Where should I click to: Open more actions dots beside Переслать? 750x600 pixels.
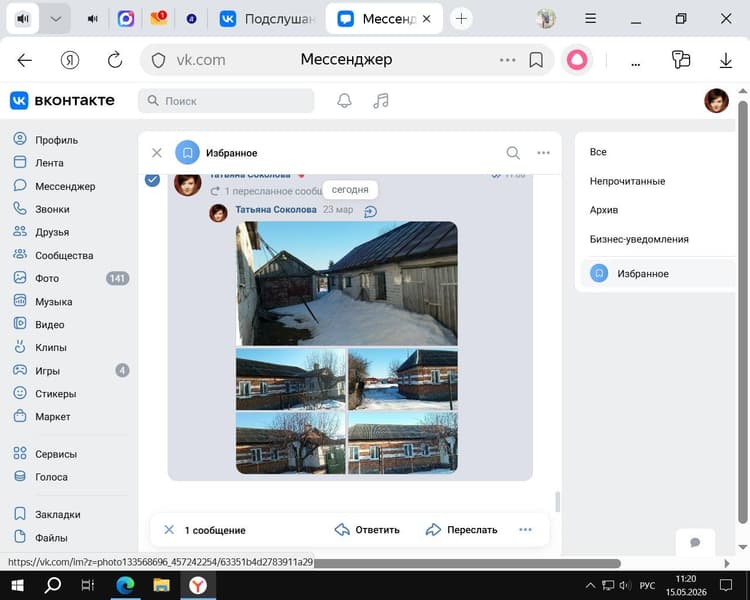tap(525, 530)
